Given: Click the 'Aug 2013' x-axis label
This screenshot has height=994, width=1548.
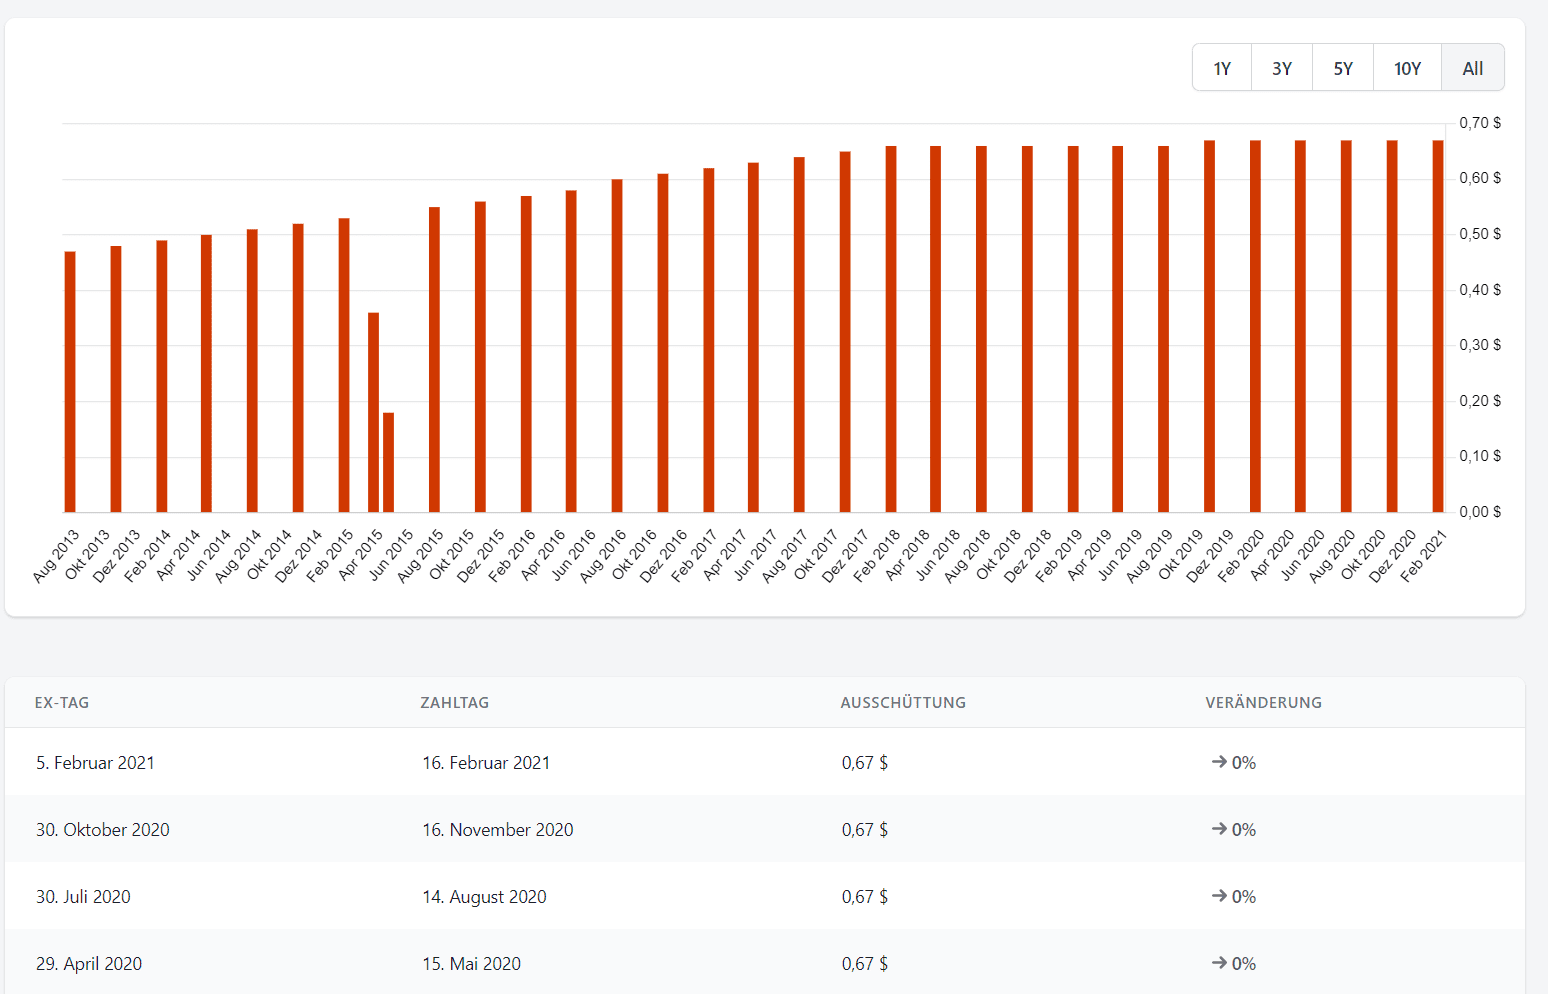Looking at the screenshot, I should pos(56,556).
